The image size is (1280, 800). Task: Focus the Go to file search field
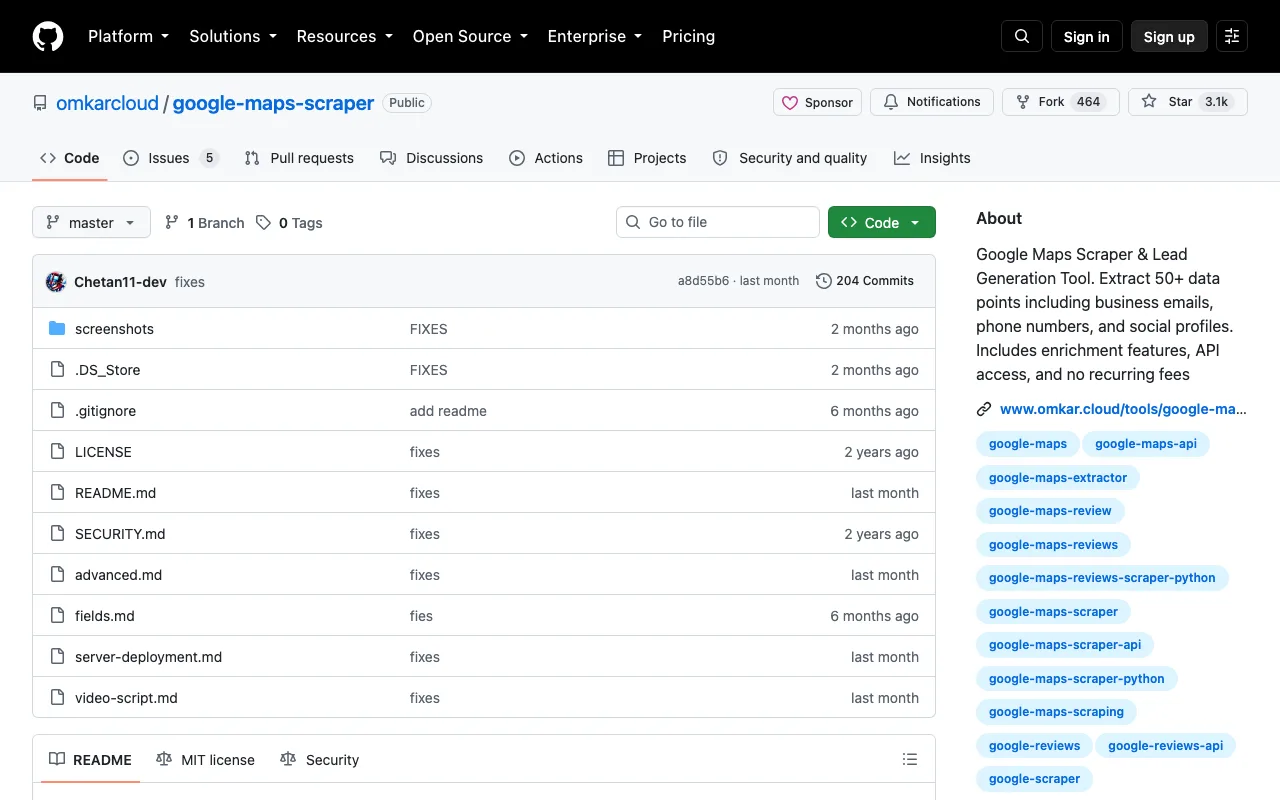pyautogui.click(x=718, y=222)
